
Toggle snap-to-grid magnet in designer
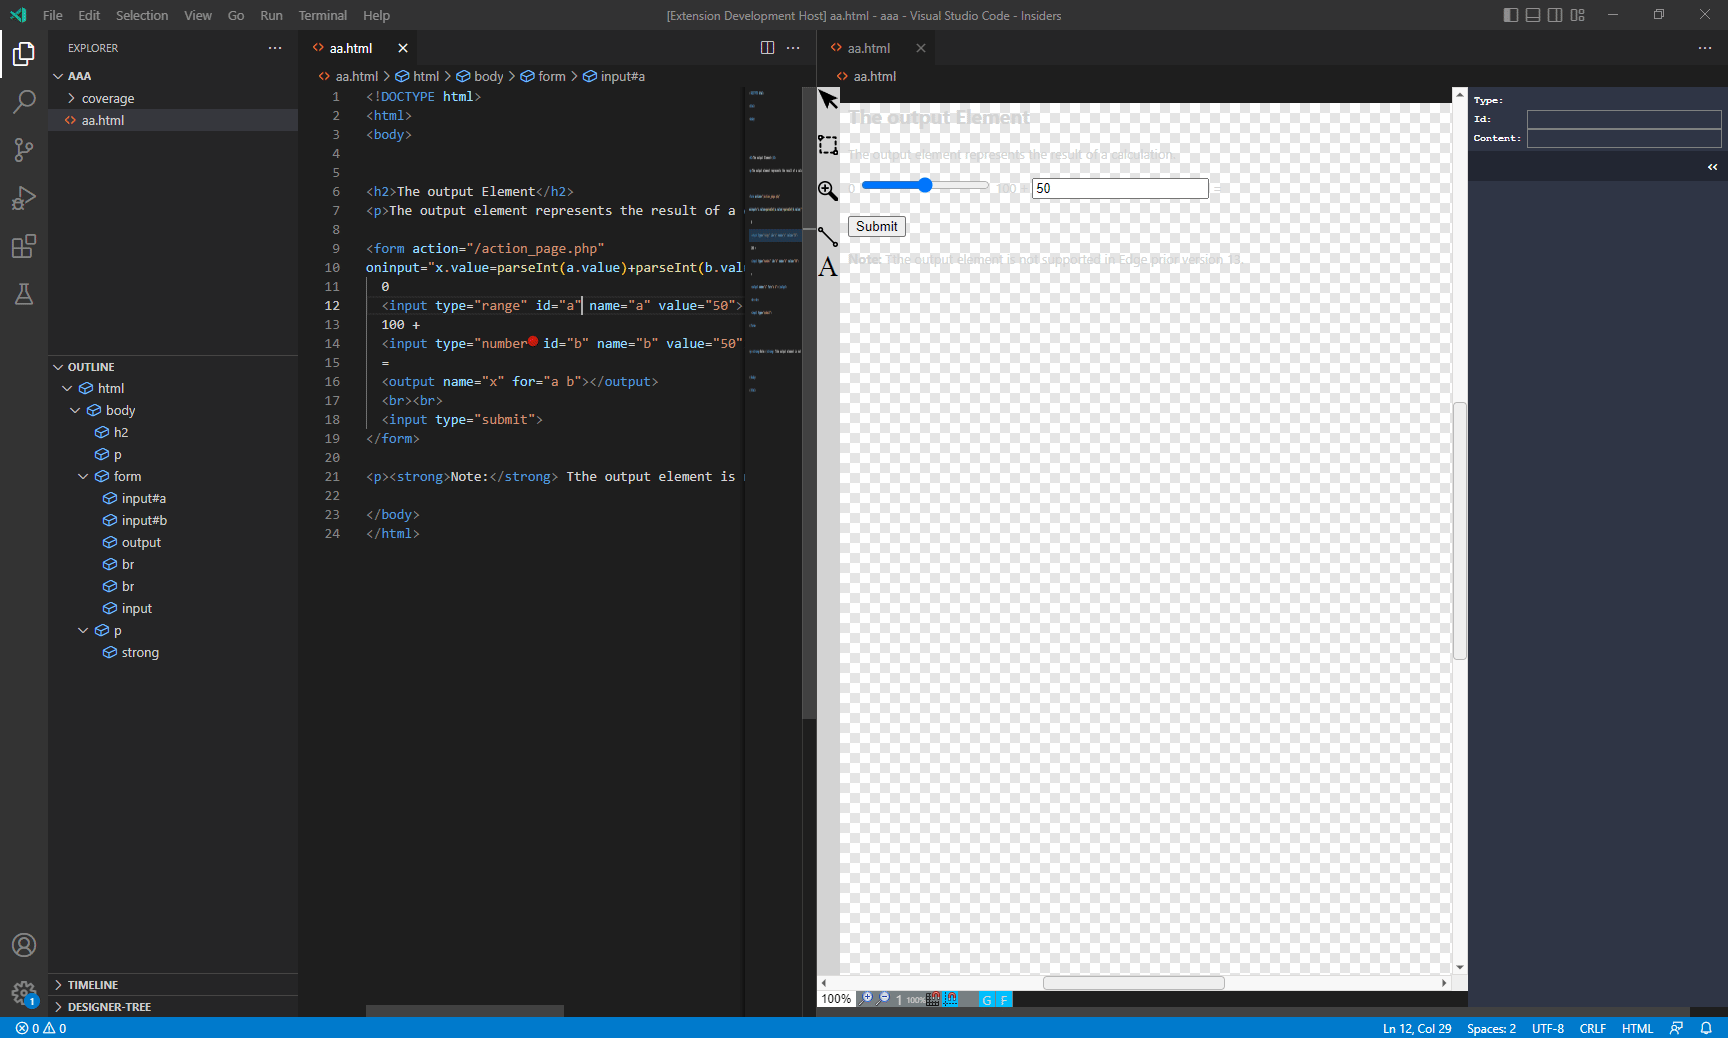932,999
